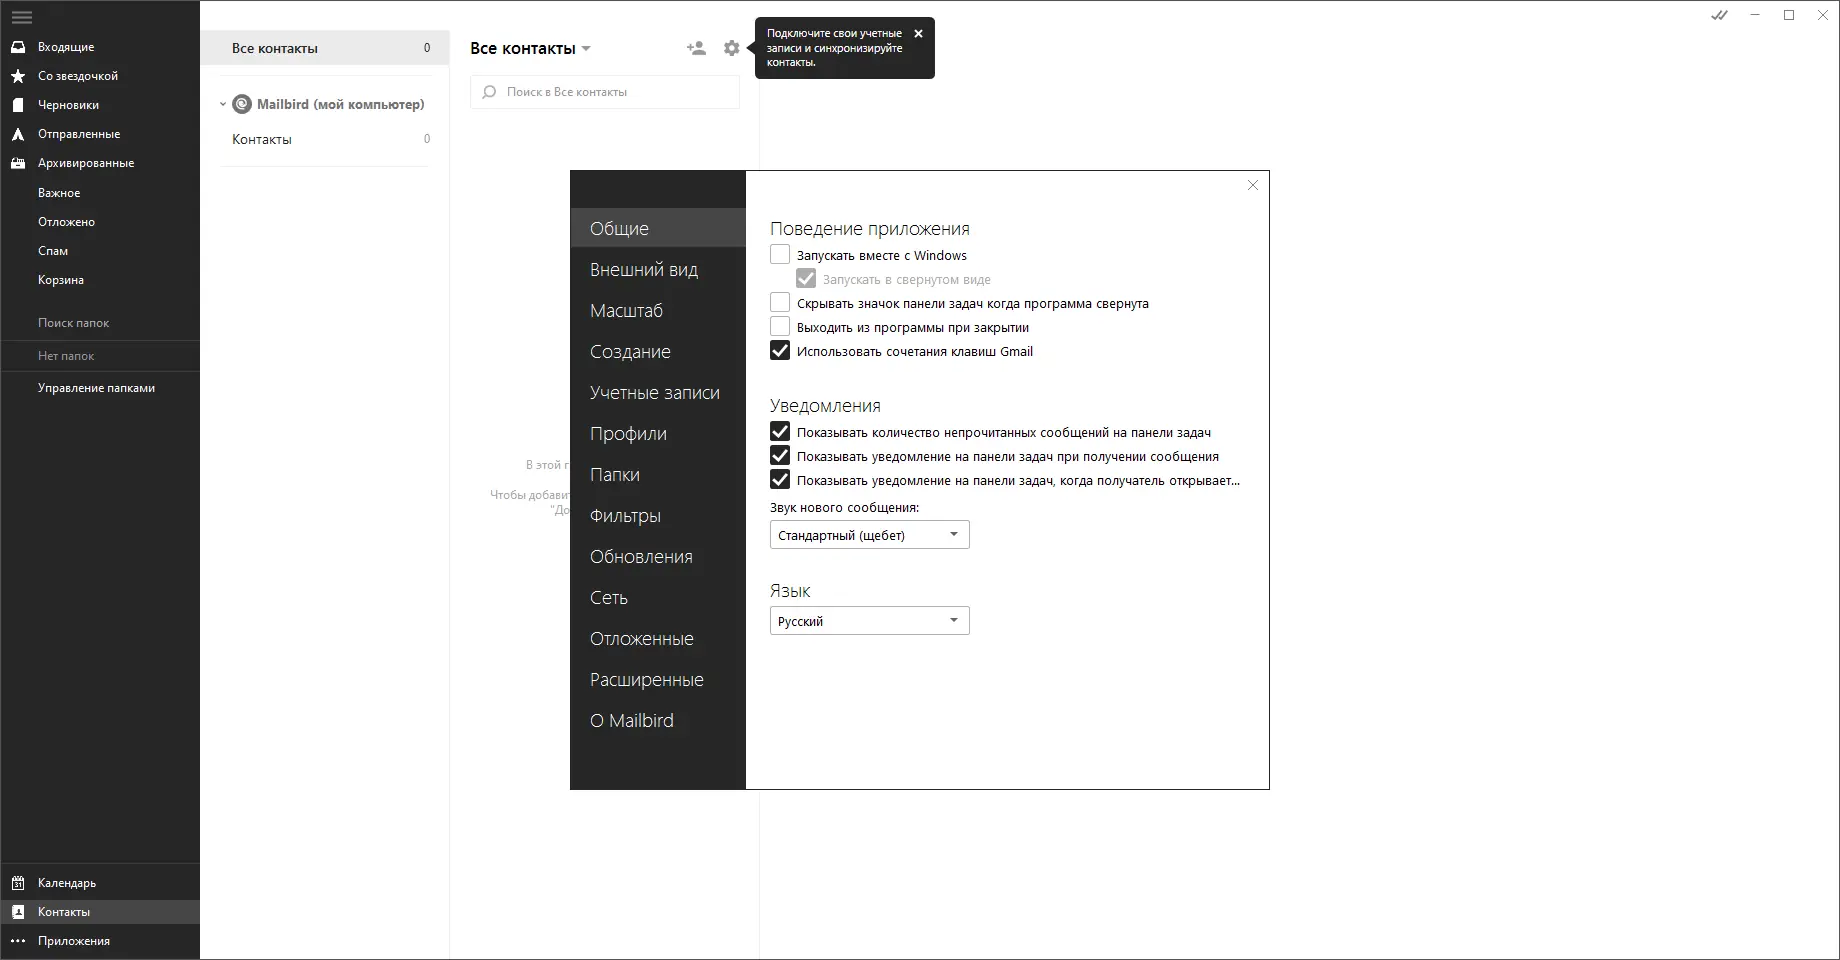The image size is (1840, 960).
Task: Click the Черновики drafts icon
Action: click(x=18, y=104)
